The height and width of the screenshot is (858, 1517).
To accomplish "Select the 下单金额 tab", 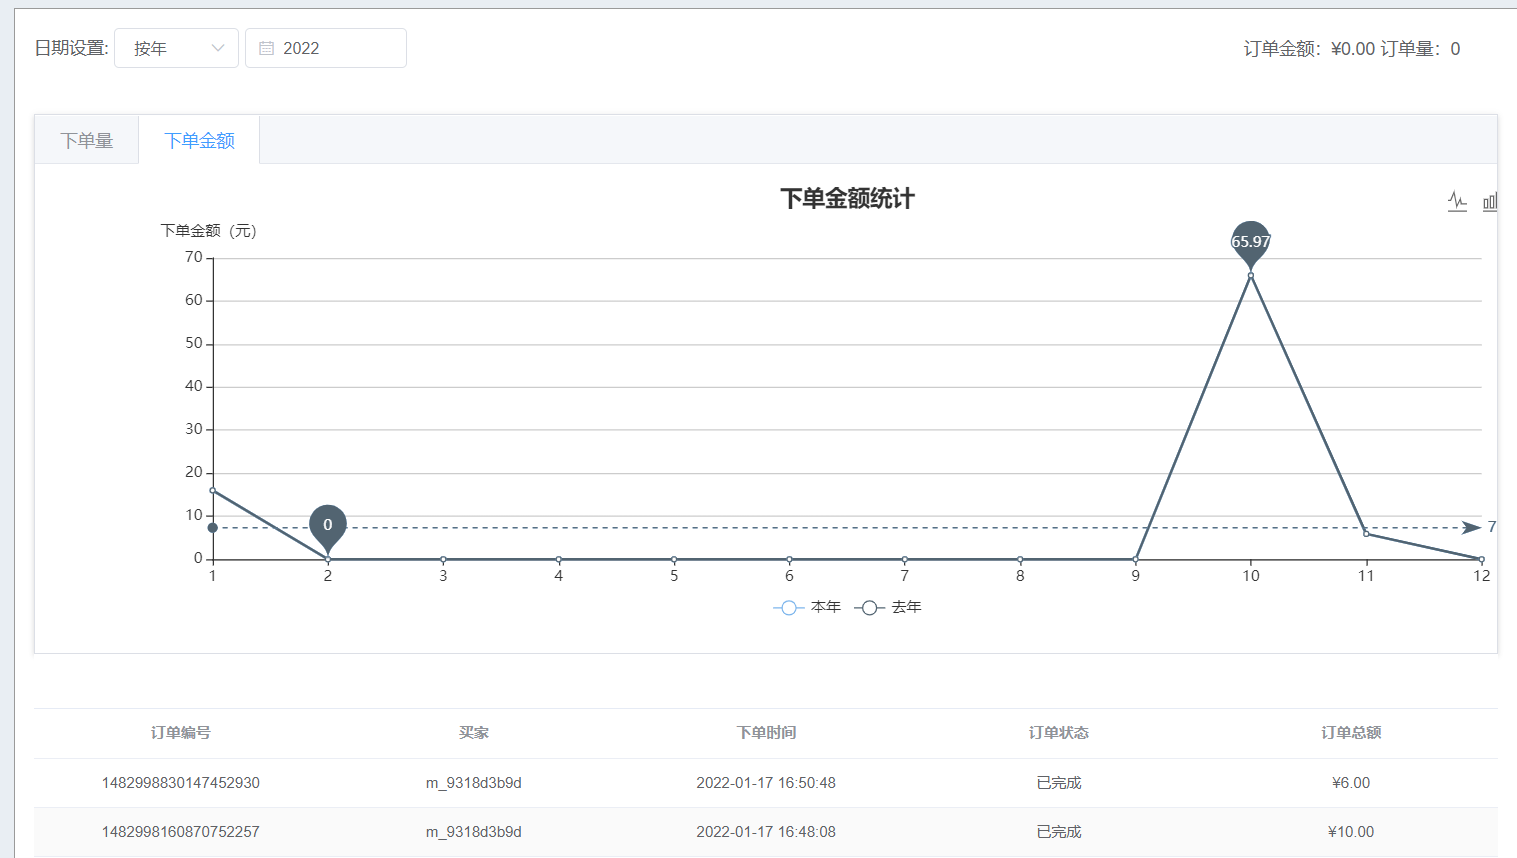I will click(199, 140).
